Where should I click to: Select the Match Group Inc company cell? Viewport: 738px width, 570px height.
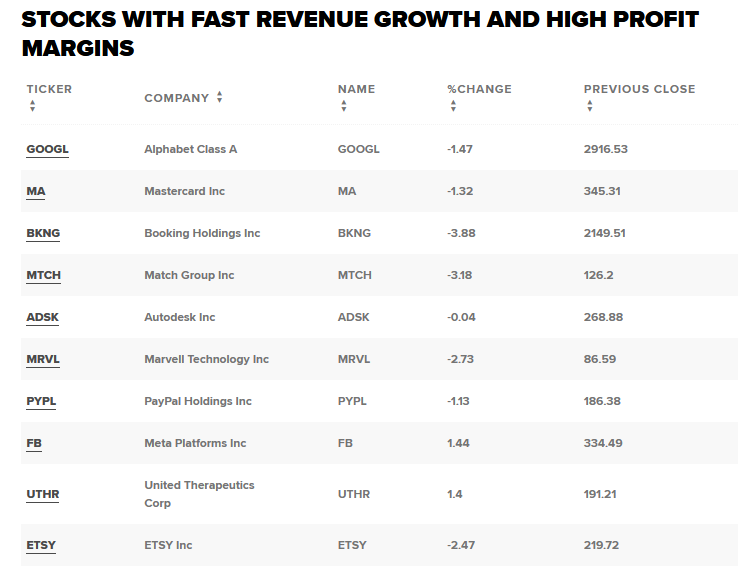(x=189, y=275)
